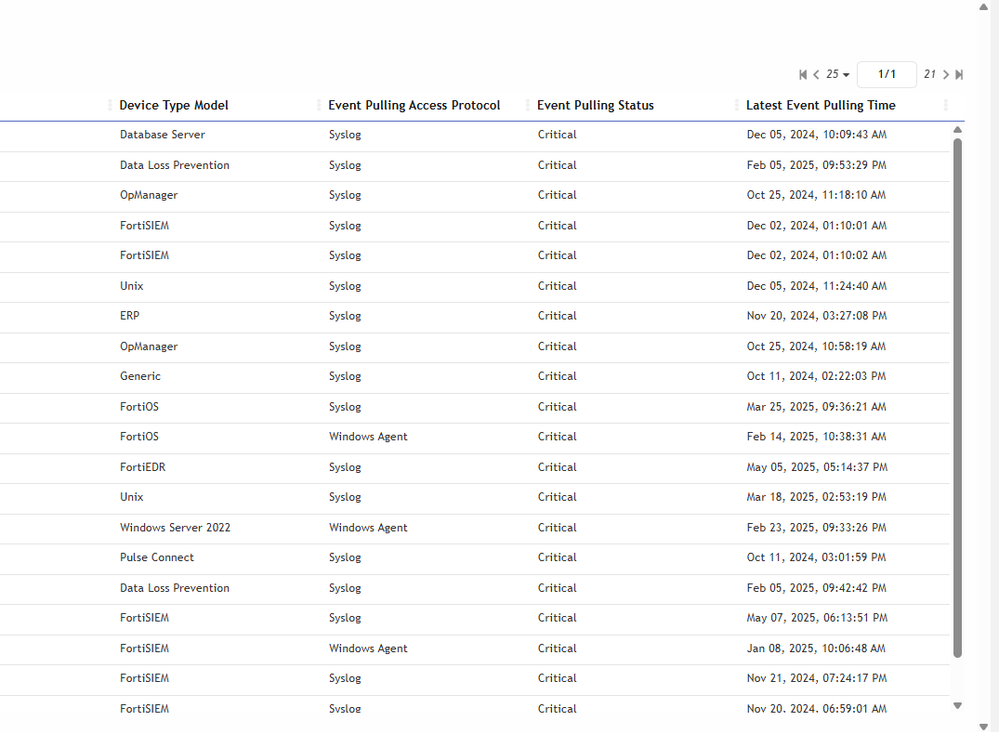Go to the previous page arrow
This screenshot has width=999, height=732.
(x=816, y=75)
